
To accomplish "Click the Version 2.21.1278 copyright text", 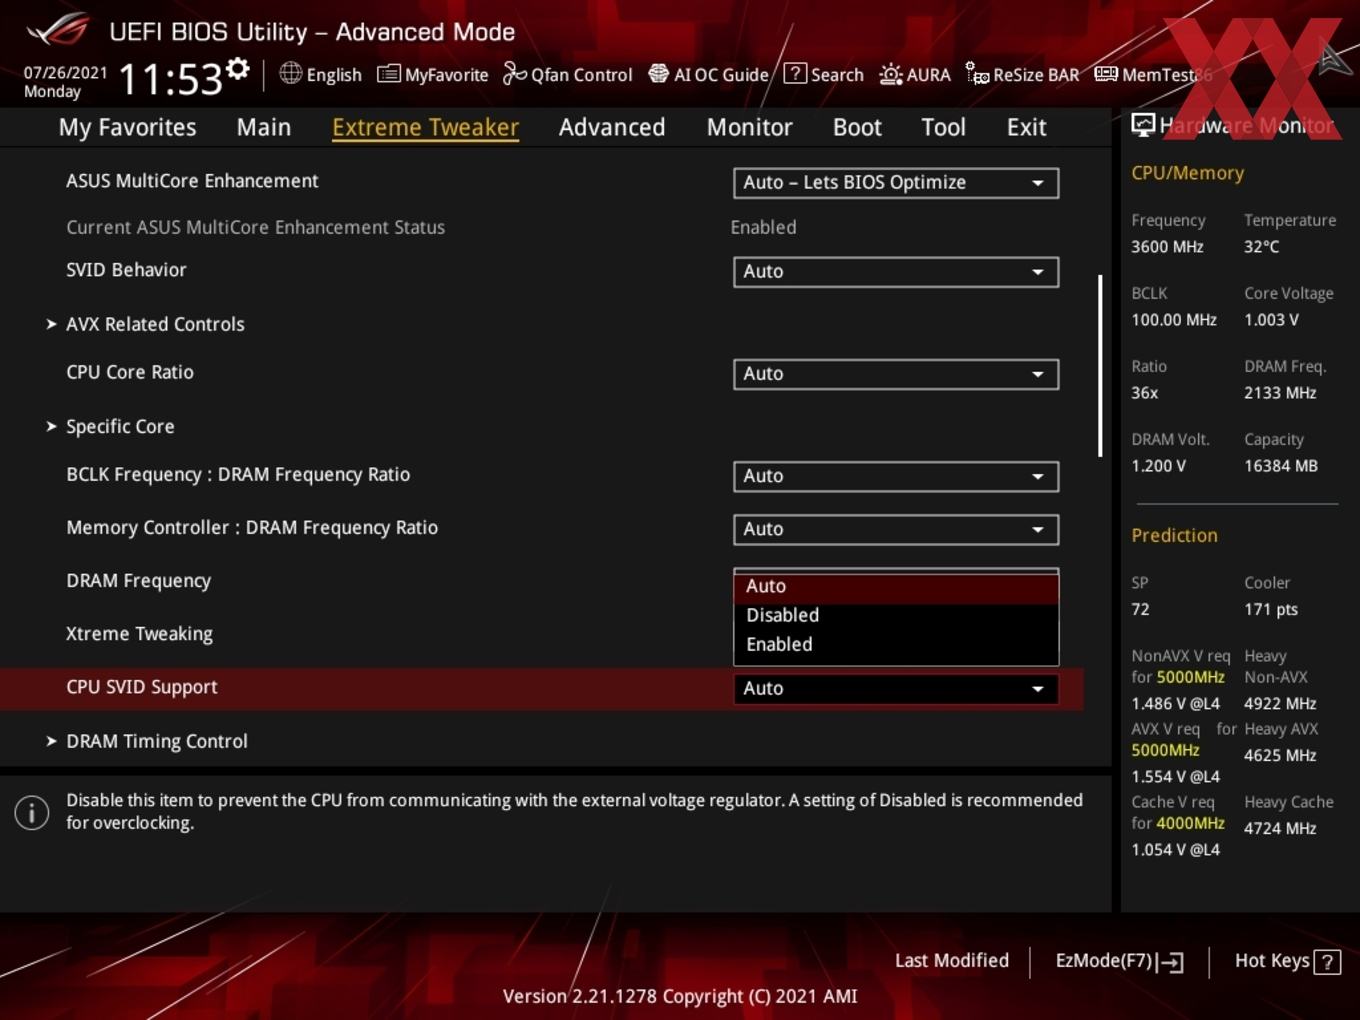I will tap(680, 996).
